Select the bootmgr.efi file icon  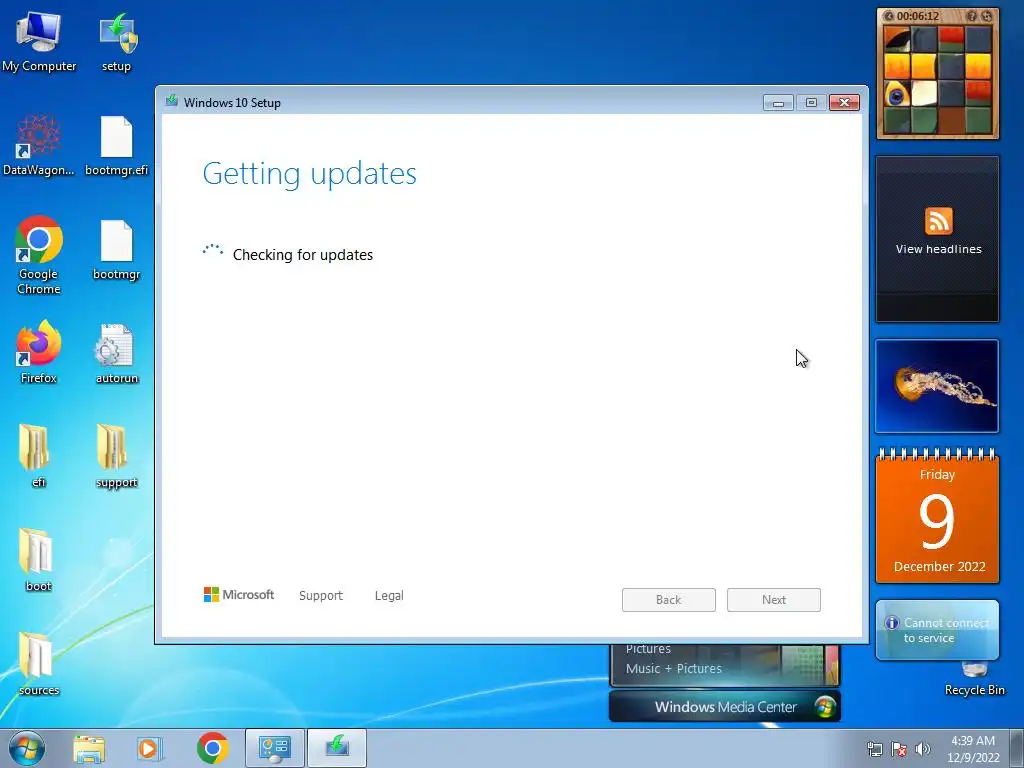tap(117, 144)
